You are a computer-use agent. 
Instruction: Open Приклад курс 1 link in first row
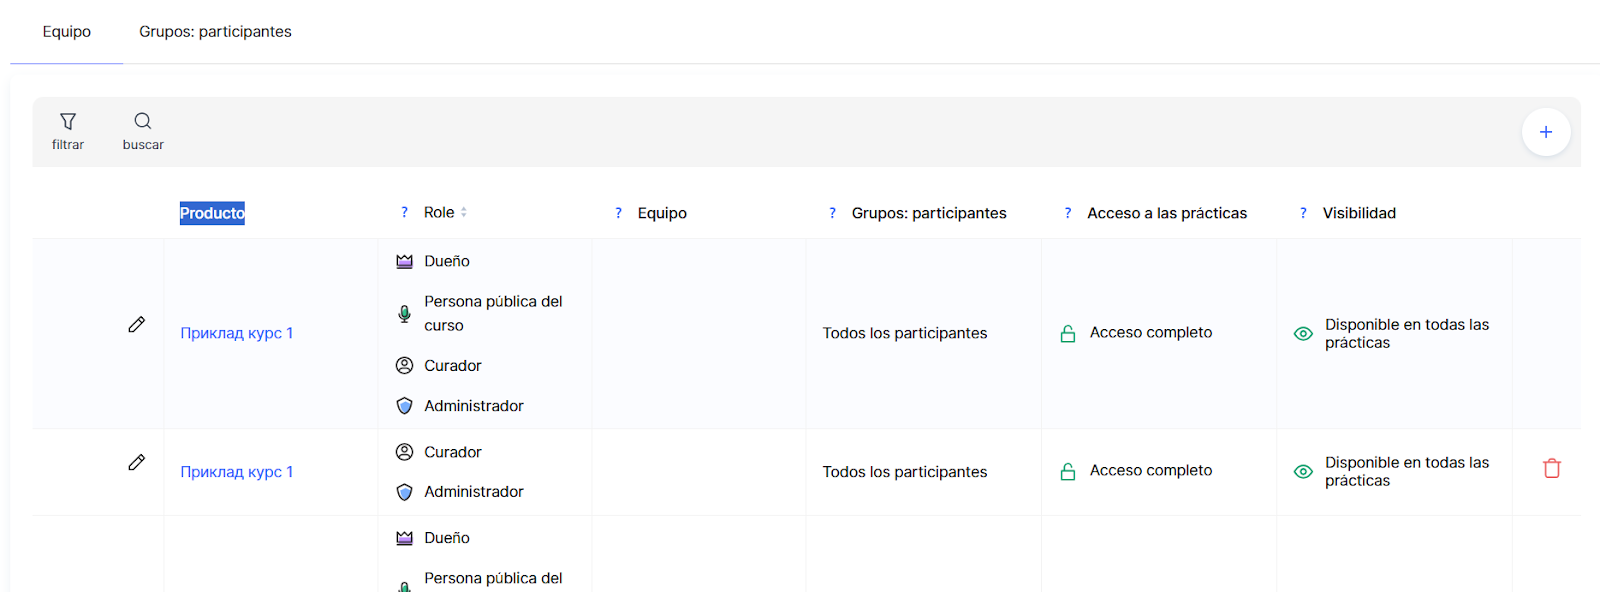(x=236, y=333)
